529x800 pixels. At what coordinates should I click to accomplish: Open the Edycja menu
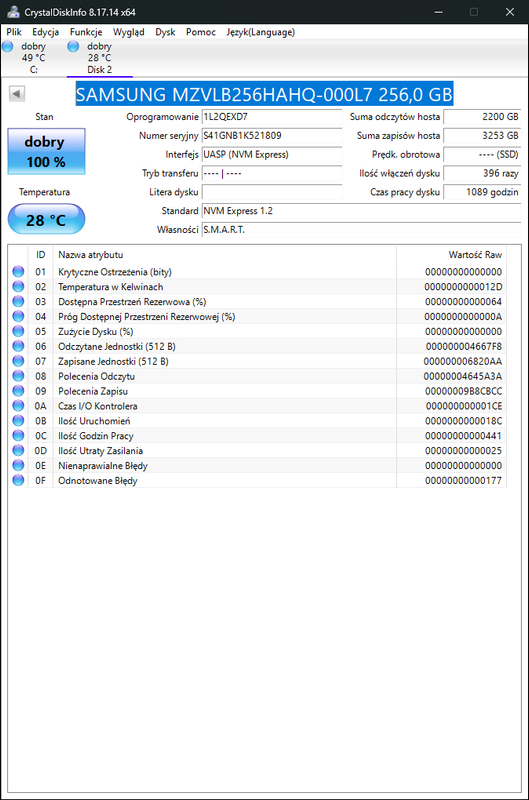[x=45, y=32]
